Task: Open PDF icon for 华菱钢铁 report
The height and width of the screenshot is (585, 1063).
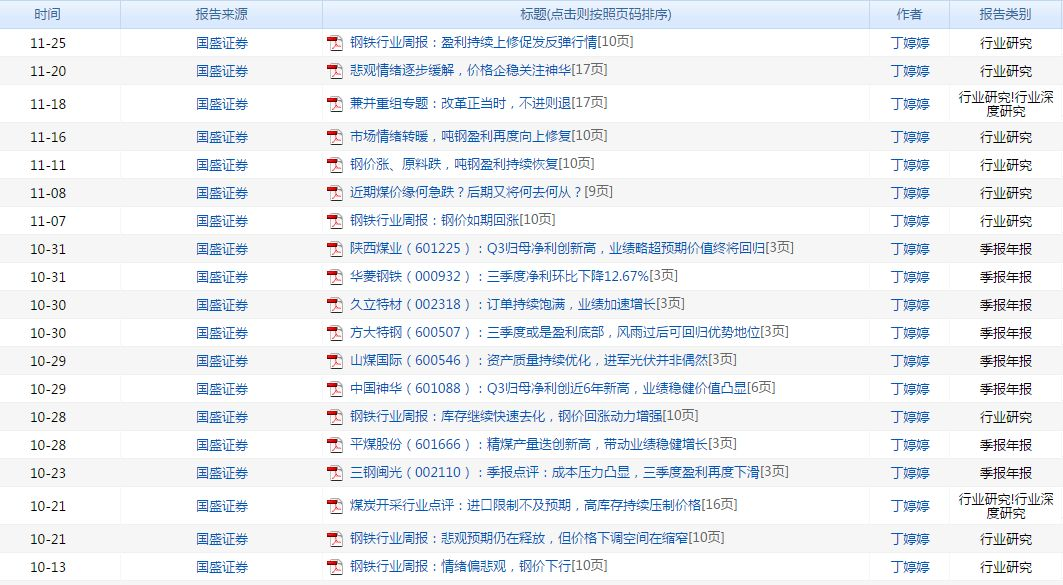Action: (335, 277)
